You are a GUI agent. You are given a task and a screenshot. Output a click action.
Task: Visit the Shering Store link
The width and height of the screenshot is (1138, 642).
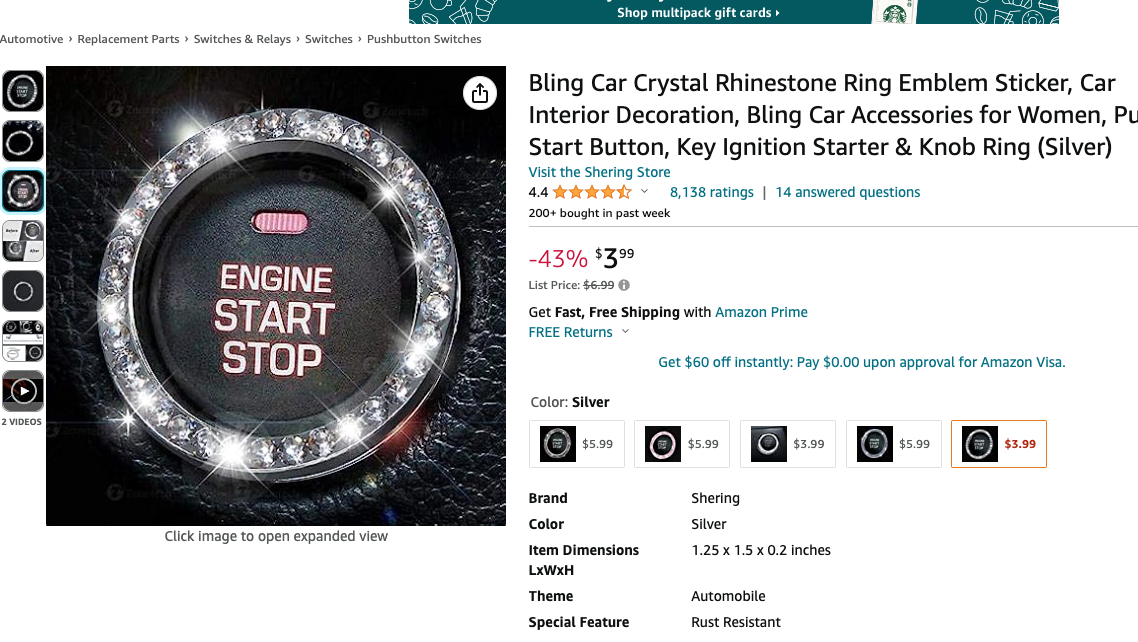point(599,172)
